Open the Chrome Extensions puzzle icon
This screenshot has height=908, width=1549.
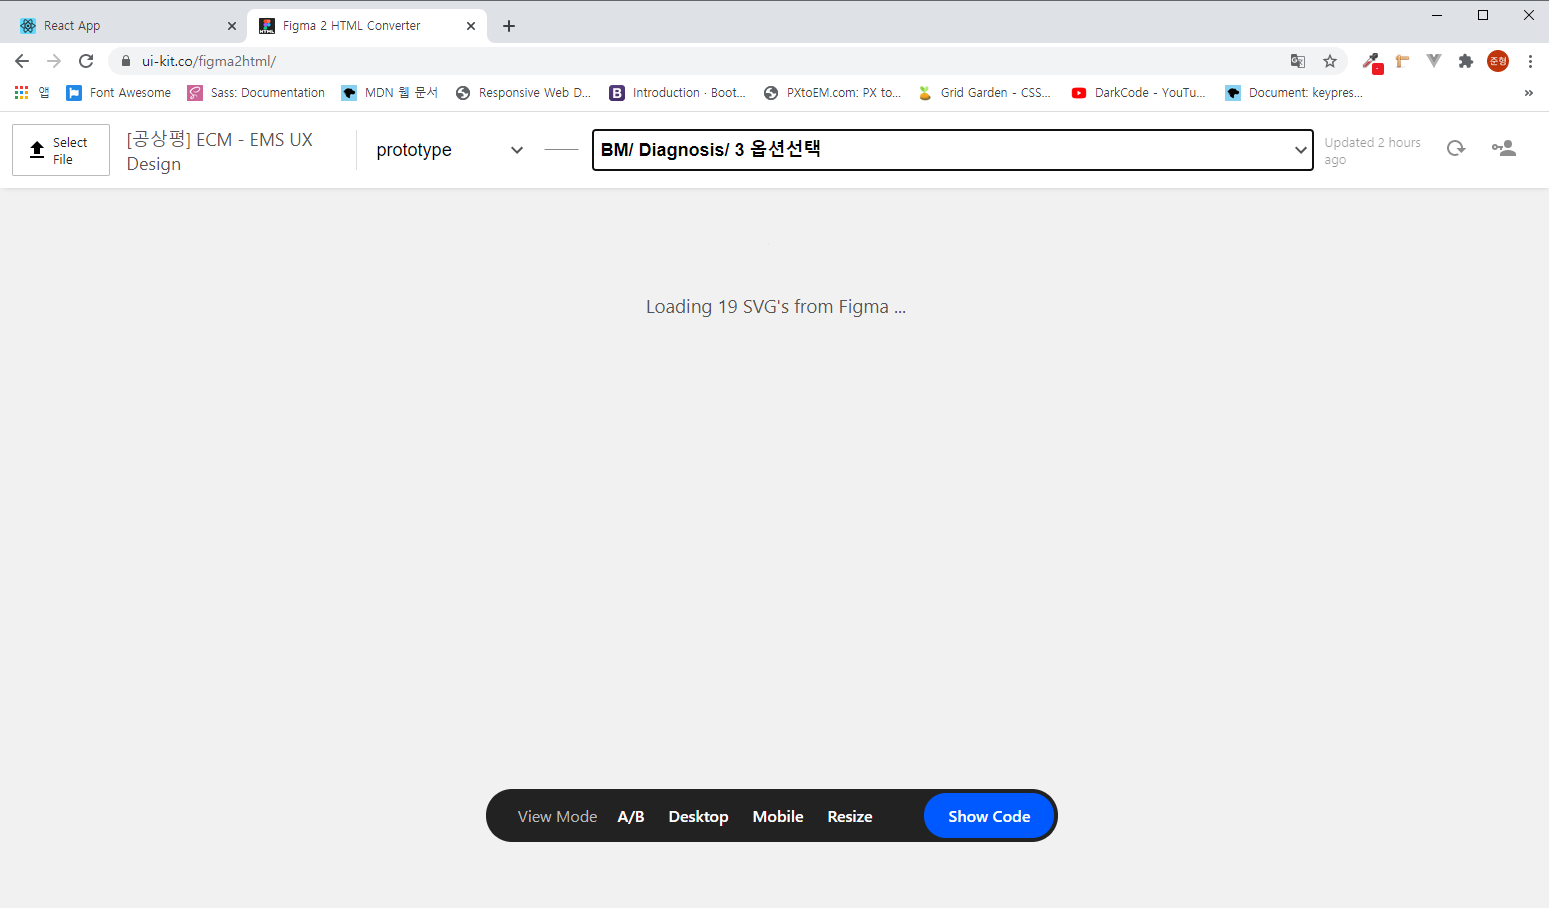[x=1465, y=61]
